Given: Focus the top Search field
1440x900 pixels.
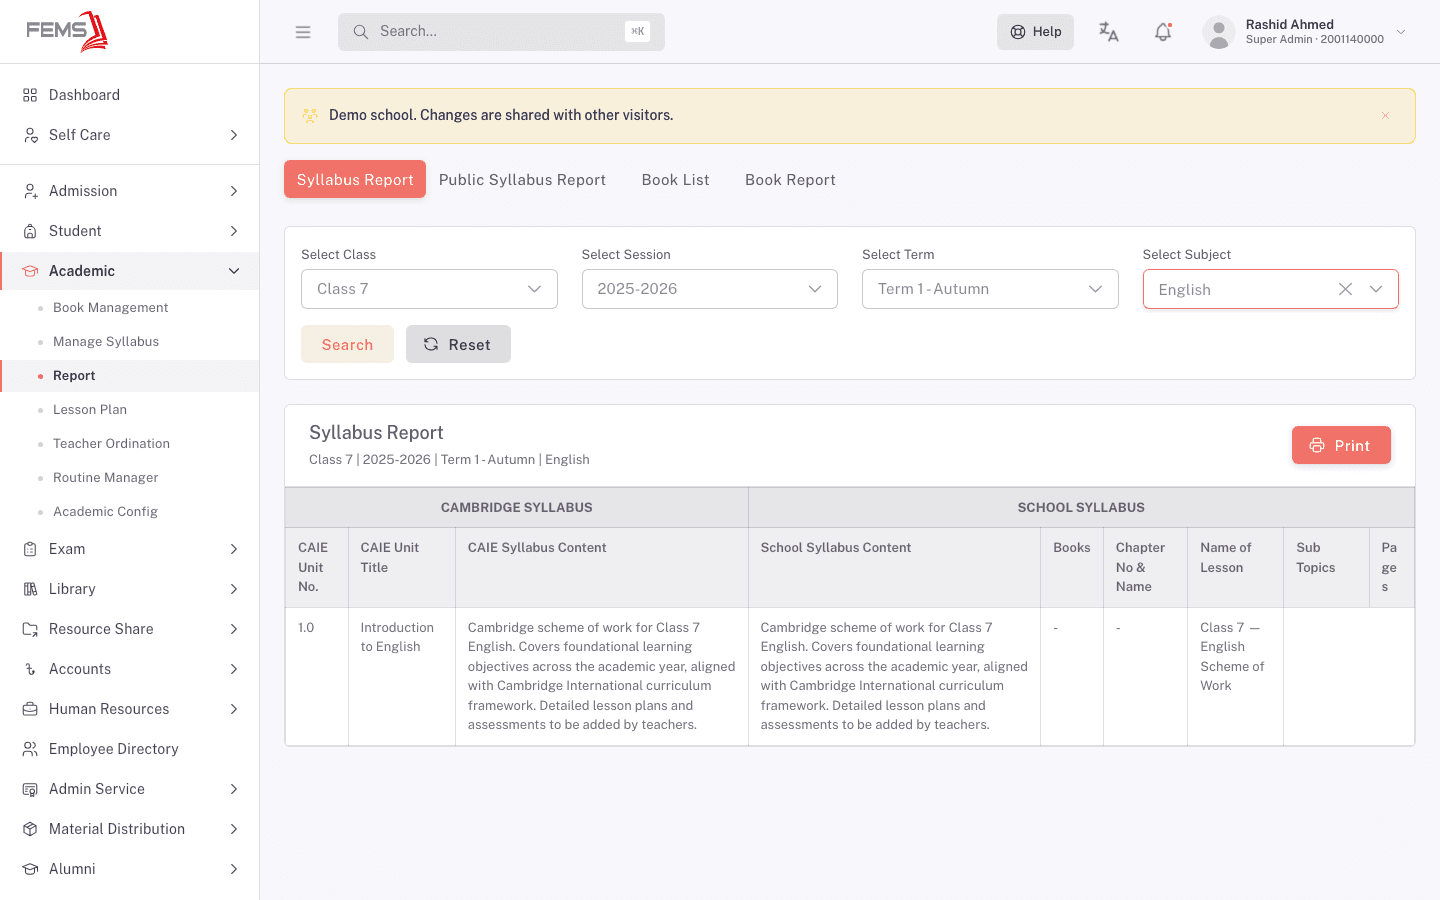Looking at the screenshot, I should pos(501,32).
